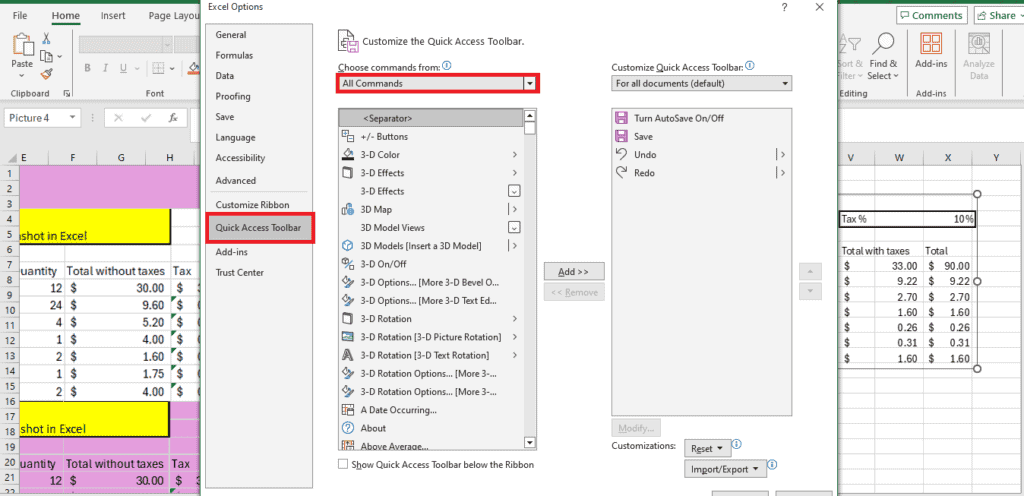Click the Analyze Data icon
Viewport: 1024px width, 496px height.
coord(978,44)
